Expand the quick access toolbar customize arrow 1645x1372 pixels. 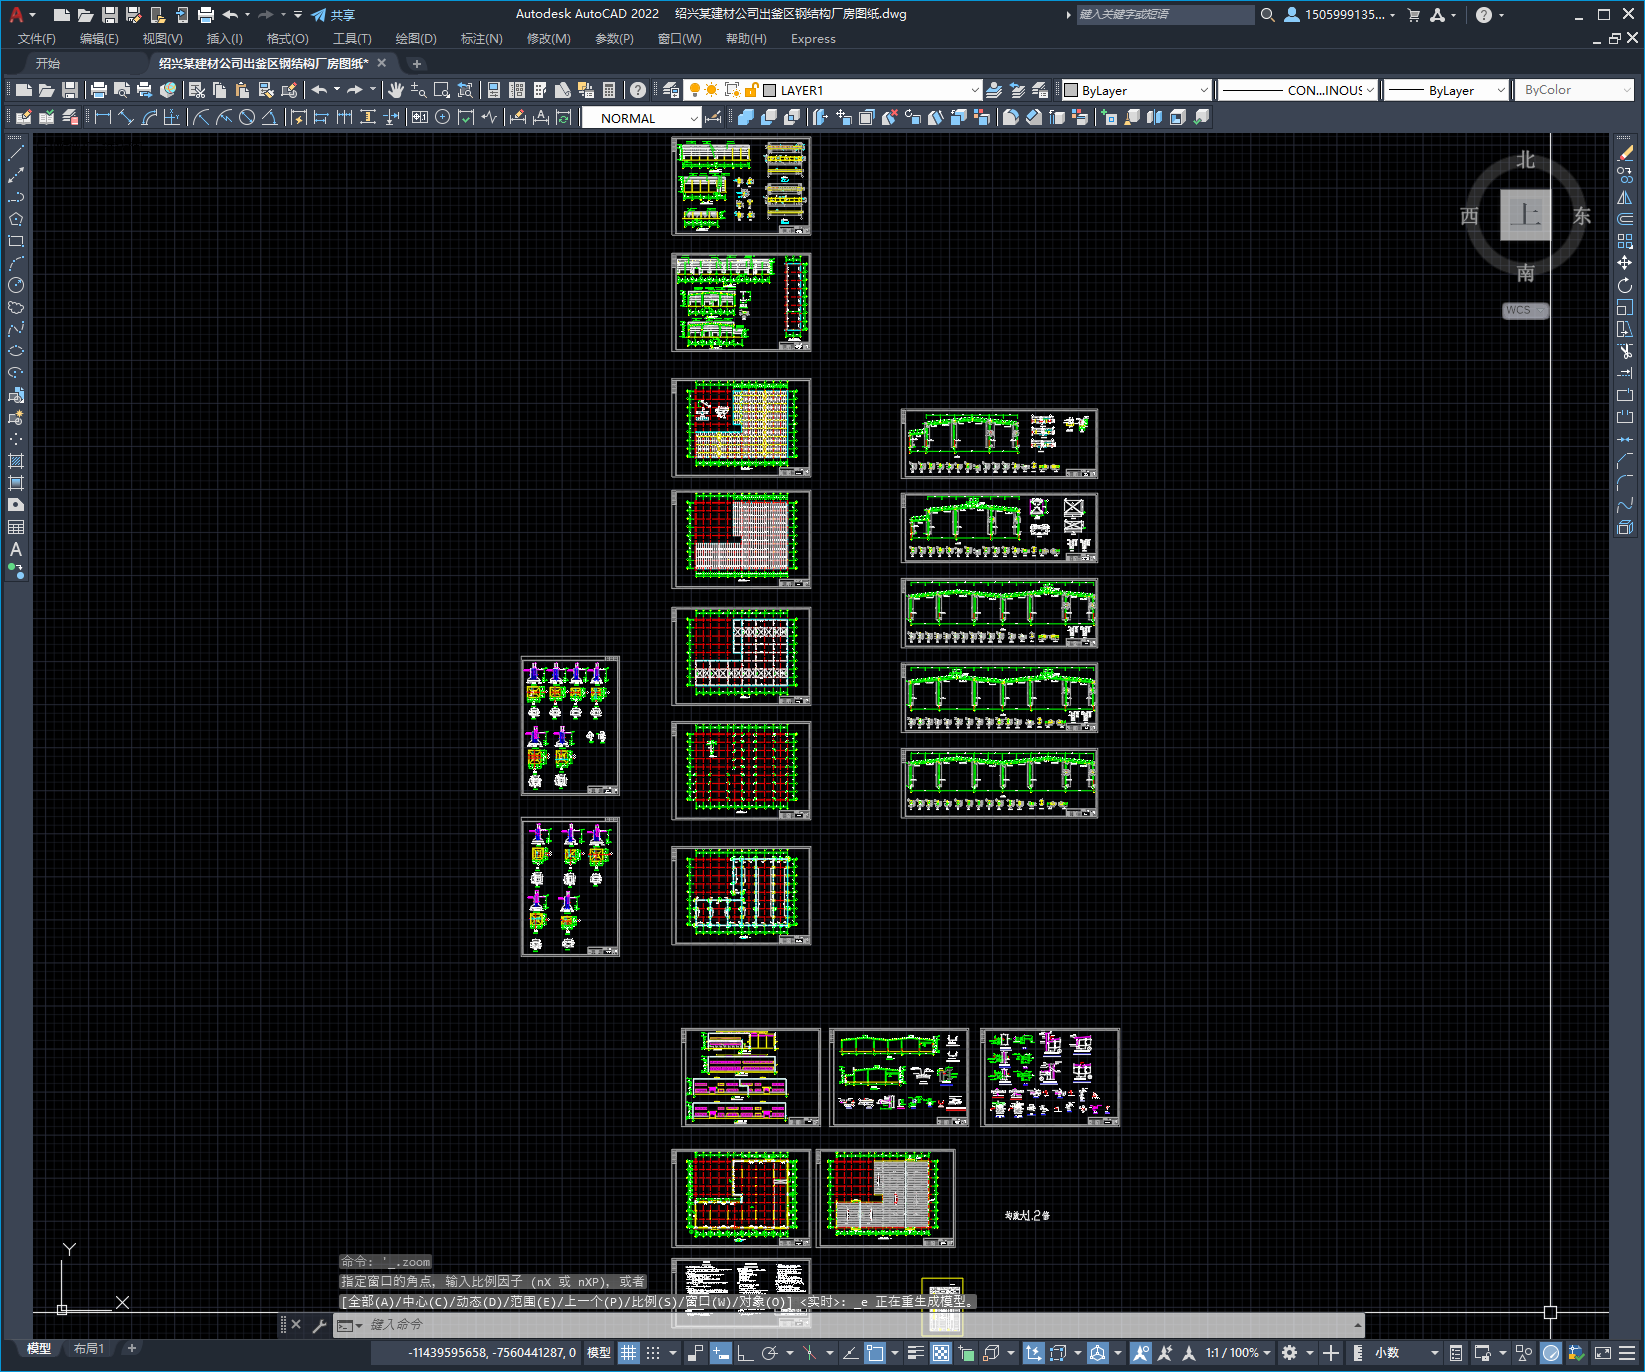(x=298, y=15)
